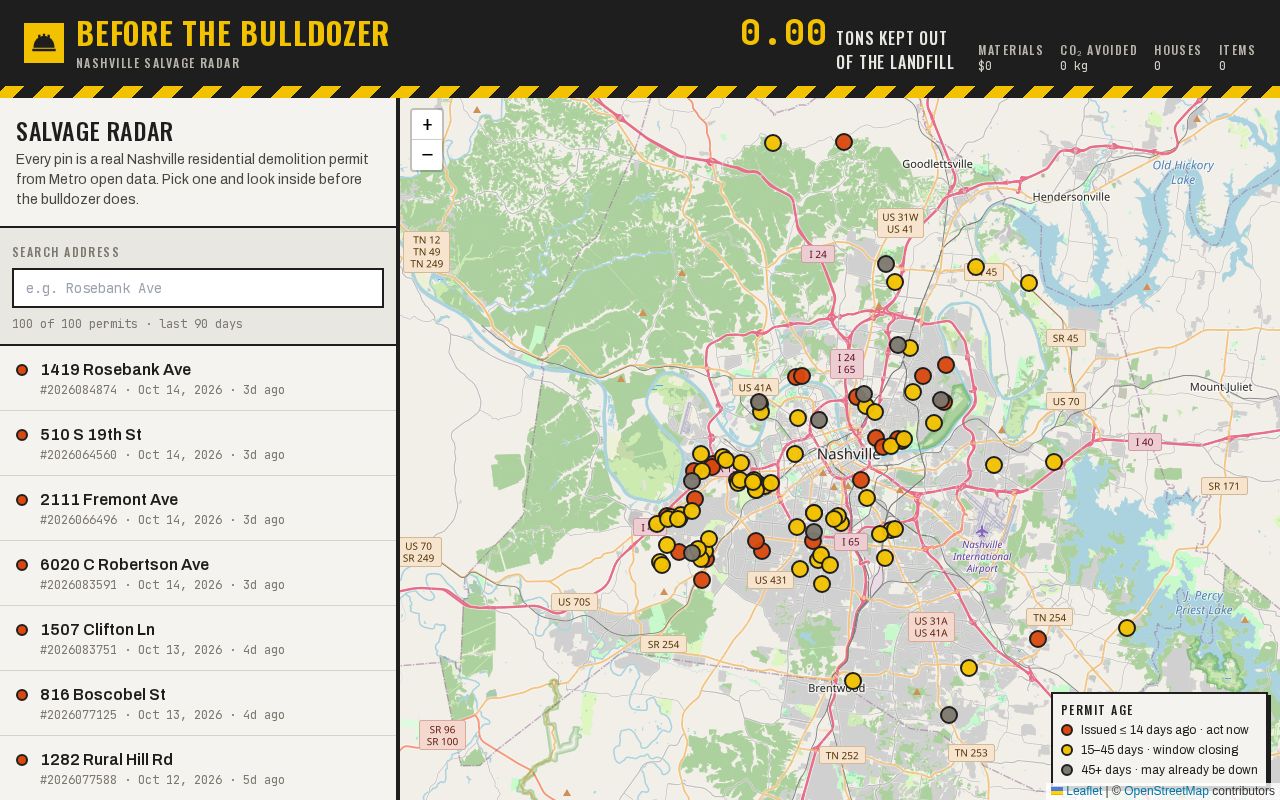Click the red pin west of Goodlettsville
The image size is (1280, 800).
(844, 143)
